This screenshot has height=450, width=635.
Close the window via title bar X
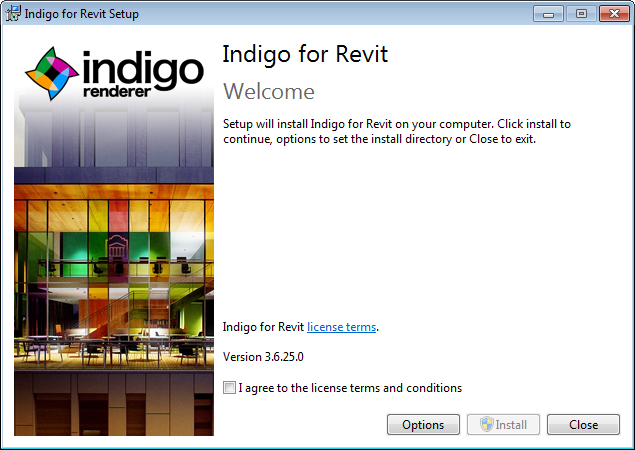coord(614,14)
